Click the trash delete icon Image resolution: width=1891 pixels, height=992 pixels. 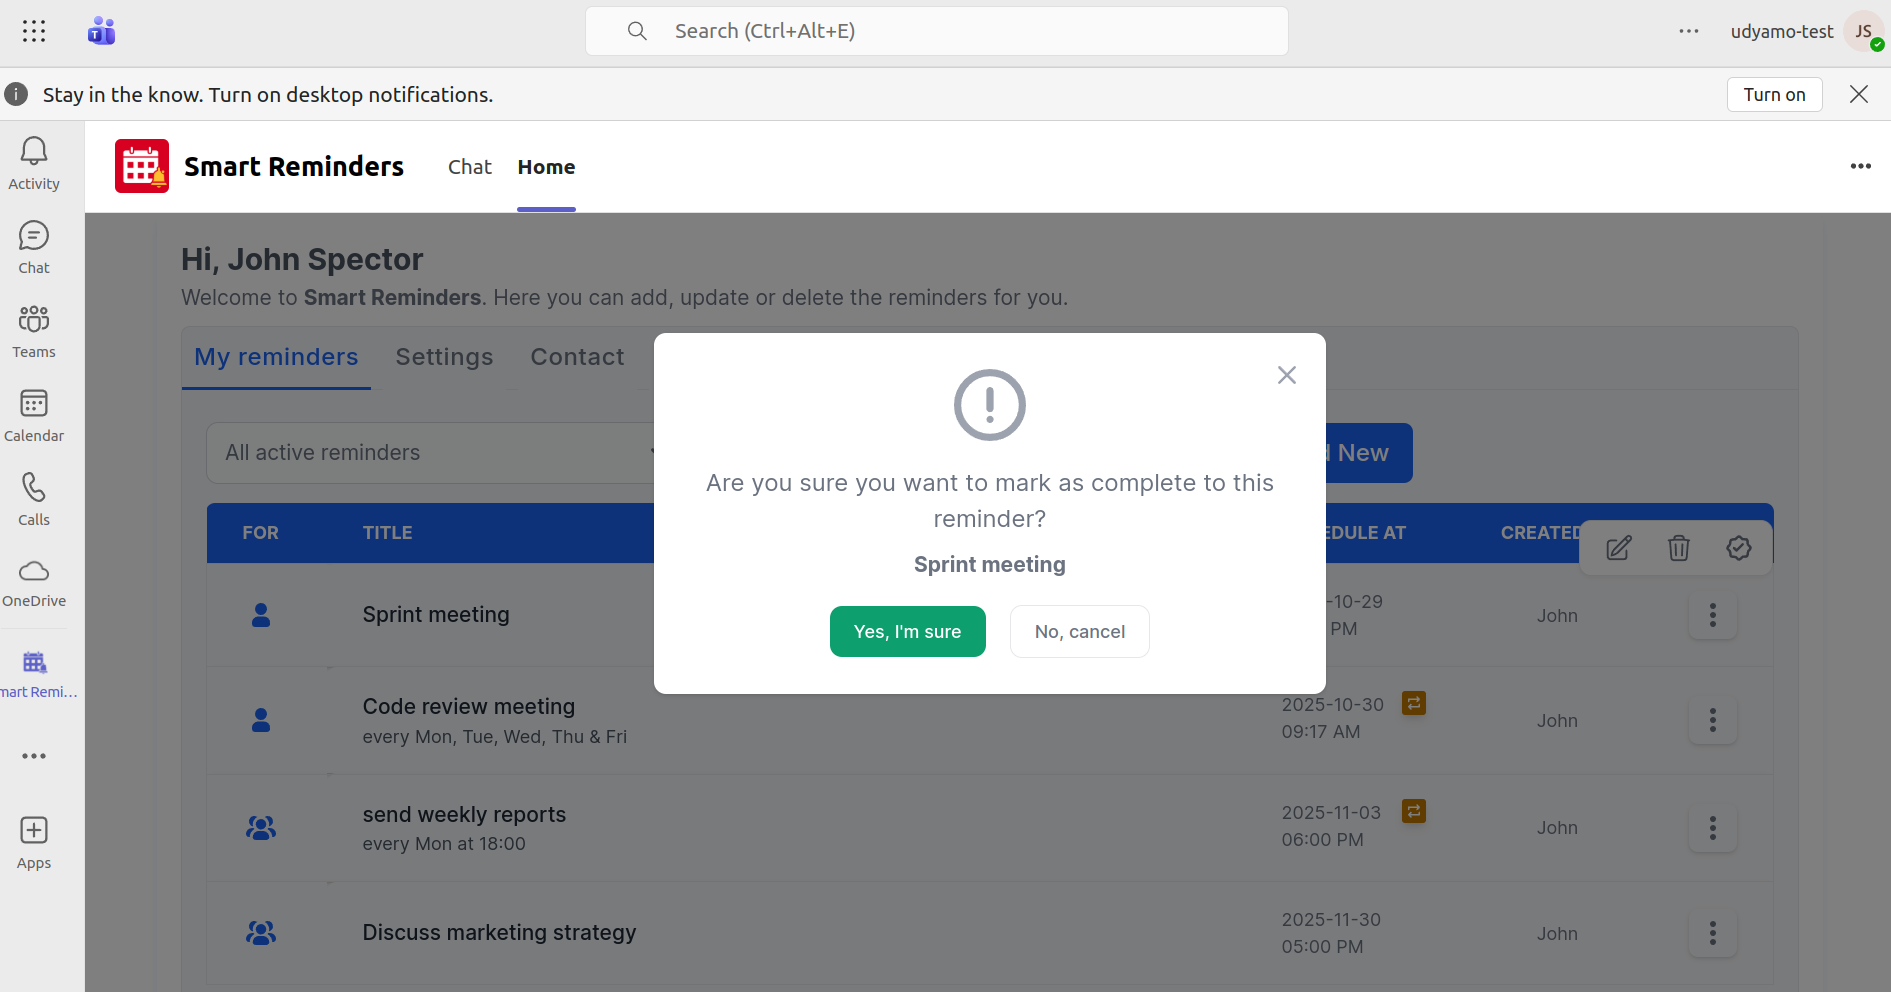coord(1678,548)
